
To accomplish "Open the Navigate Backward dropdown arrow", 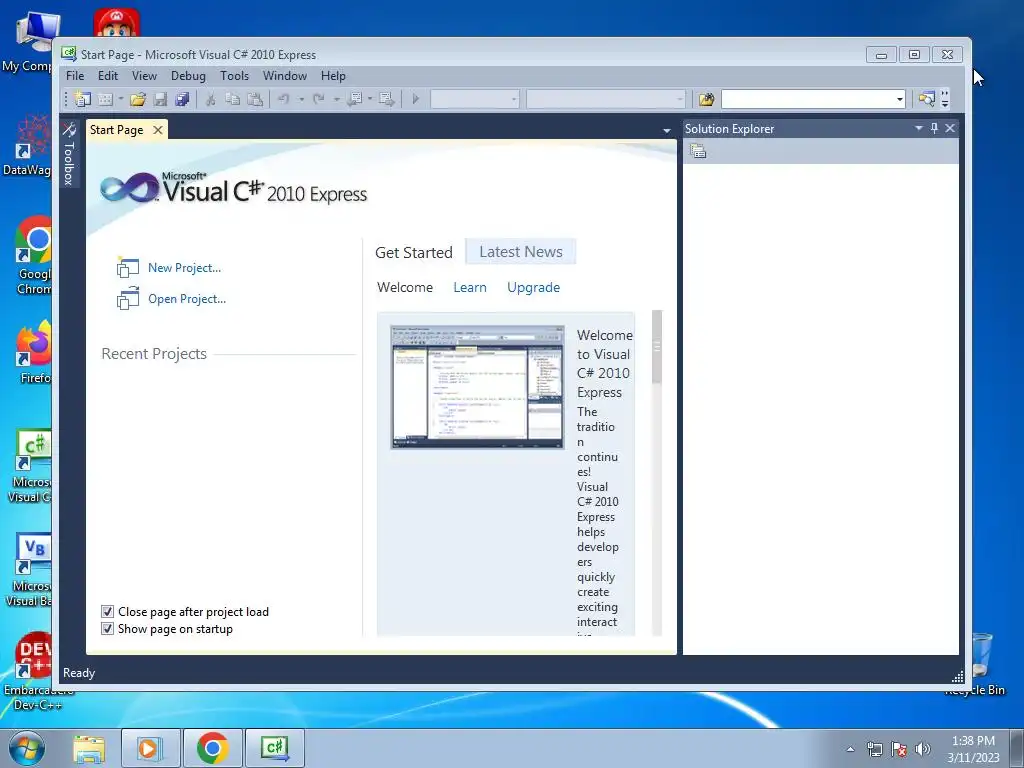I will point(370,99).
